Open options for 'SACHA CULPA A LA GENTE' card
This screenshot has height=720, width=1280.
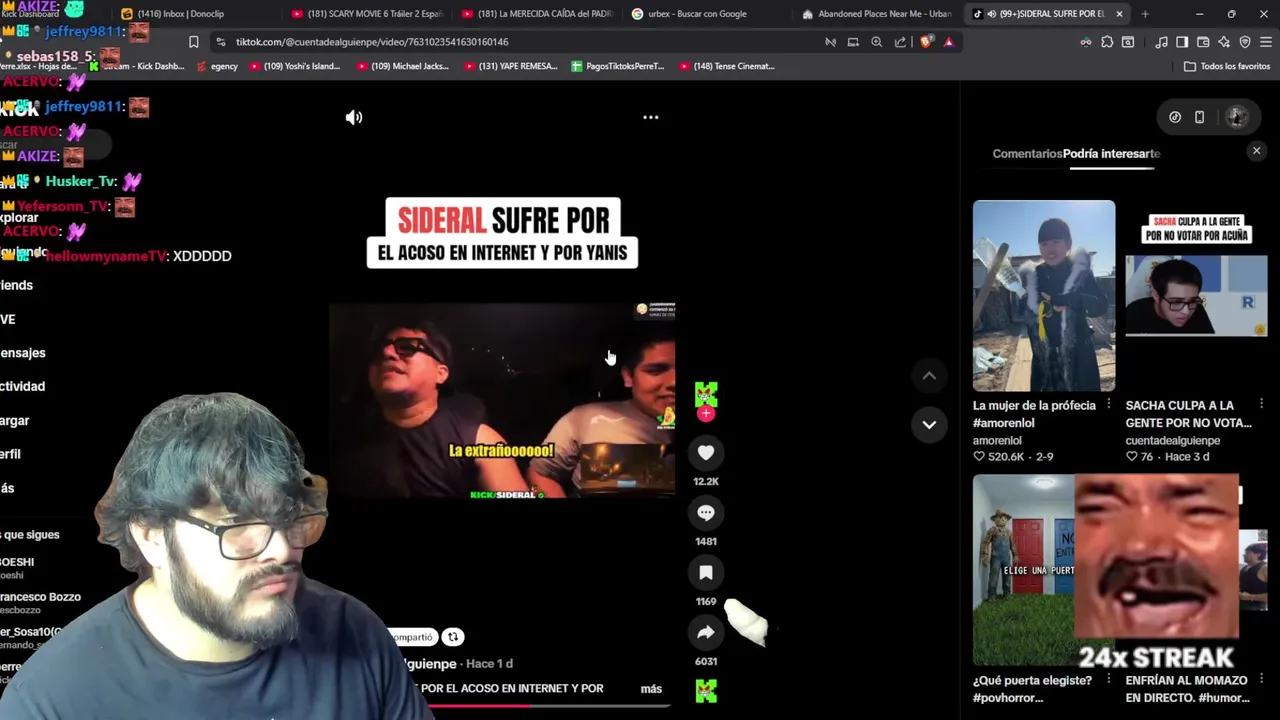pos(1261,404)
